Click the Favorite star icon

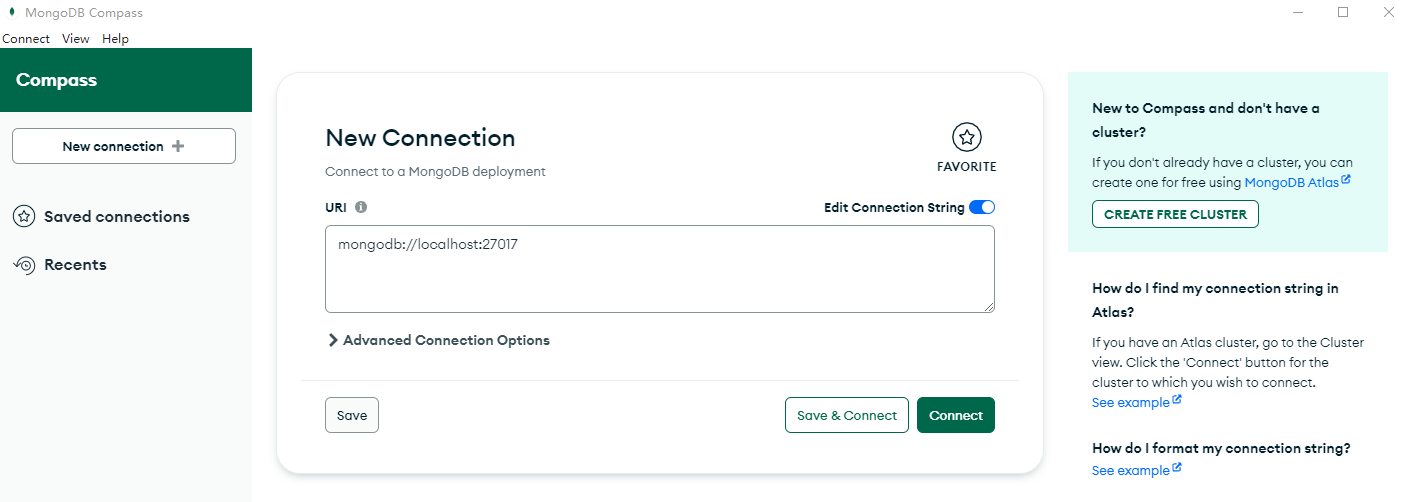click(x=966, y=137)
